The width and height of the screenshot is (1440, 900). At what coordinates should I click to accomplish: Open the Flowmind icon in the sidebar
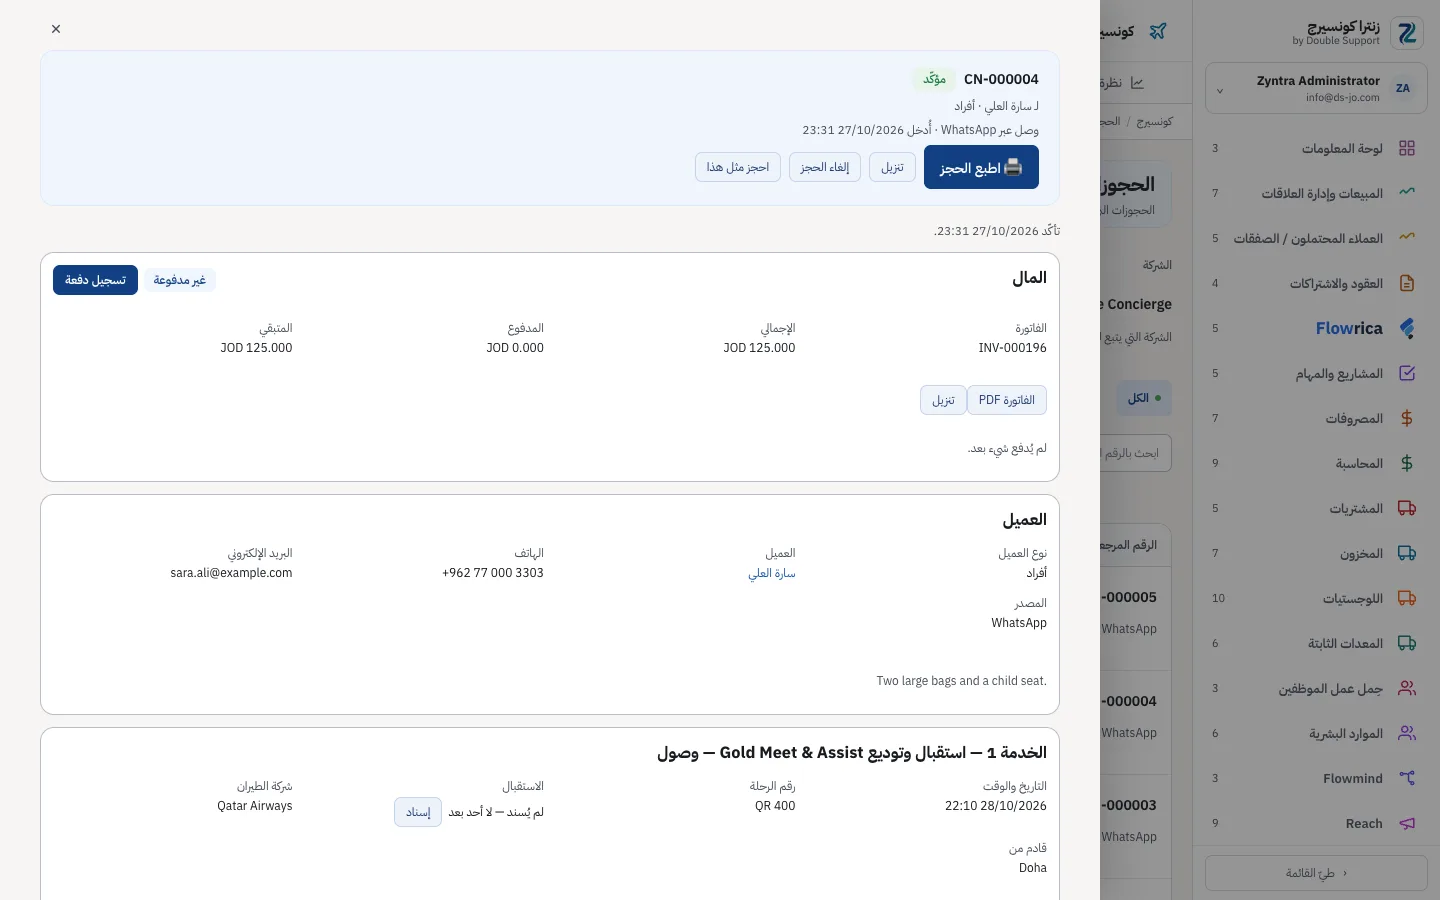pyautogui.click(x=1407, y=778)
